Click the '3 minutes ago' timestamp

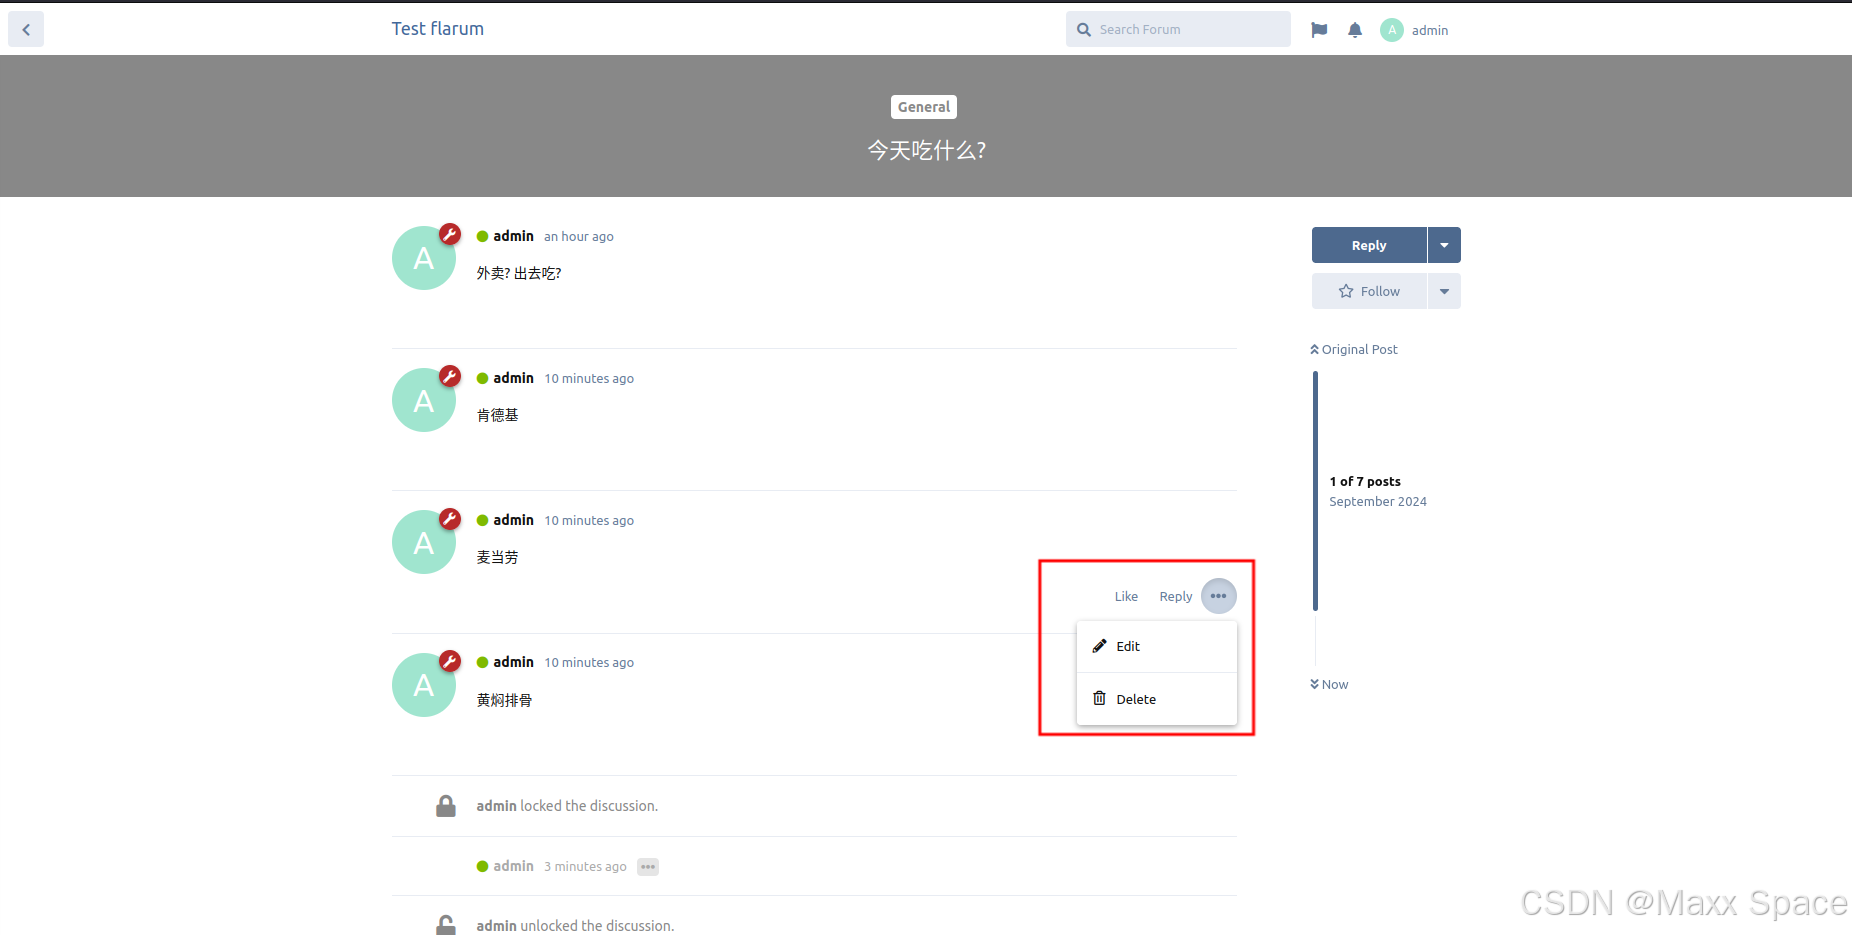585,867
